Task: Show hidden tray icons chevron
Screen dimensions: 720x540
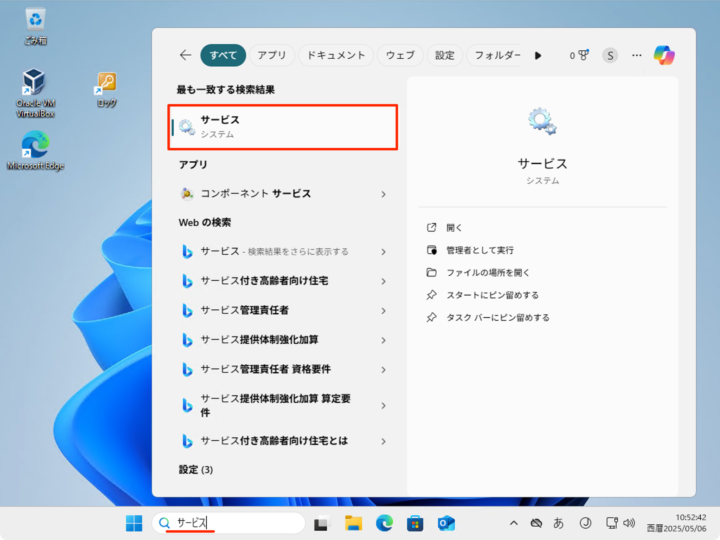Action: (x=514, y=523)
